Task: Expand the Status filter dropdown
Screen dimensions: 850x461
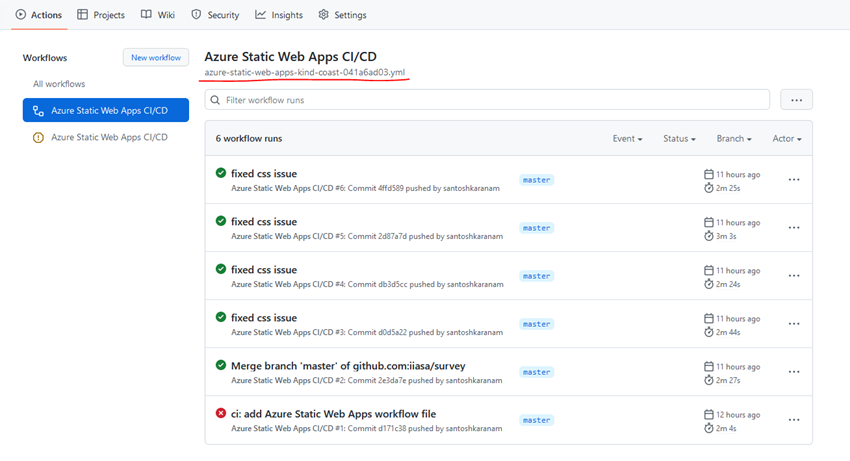Action: (679, 138)
